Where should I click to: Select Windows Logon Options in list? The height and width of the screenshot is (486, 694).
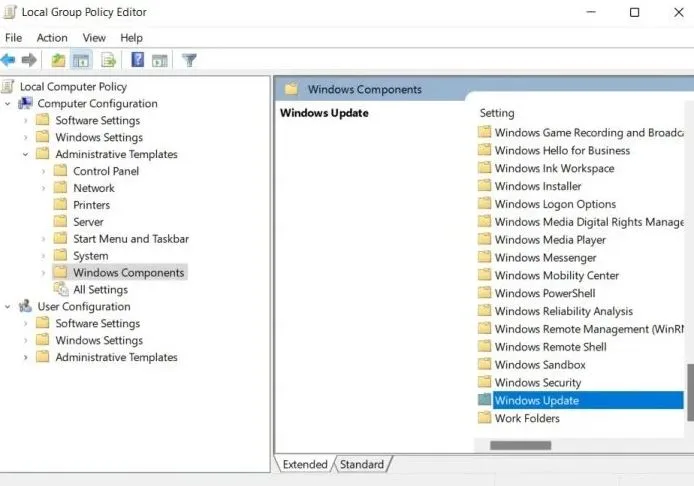click(x=555, y=204)
